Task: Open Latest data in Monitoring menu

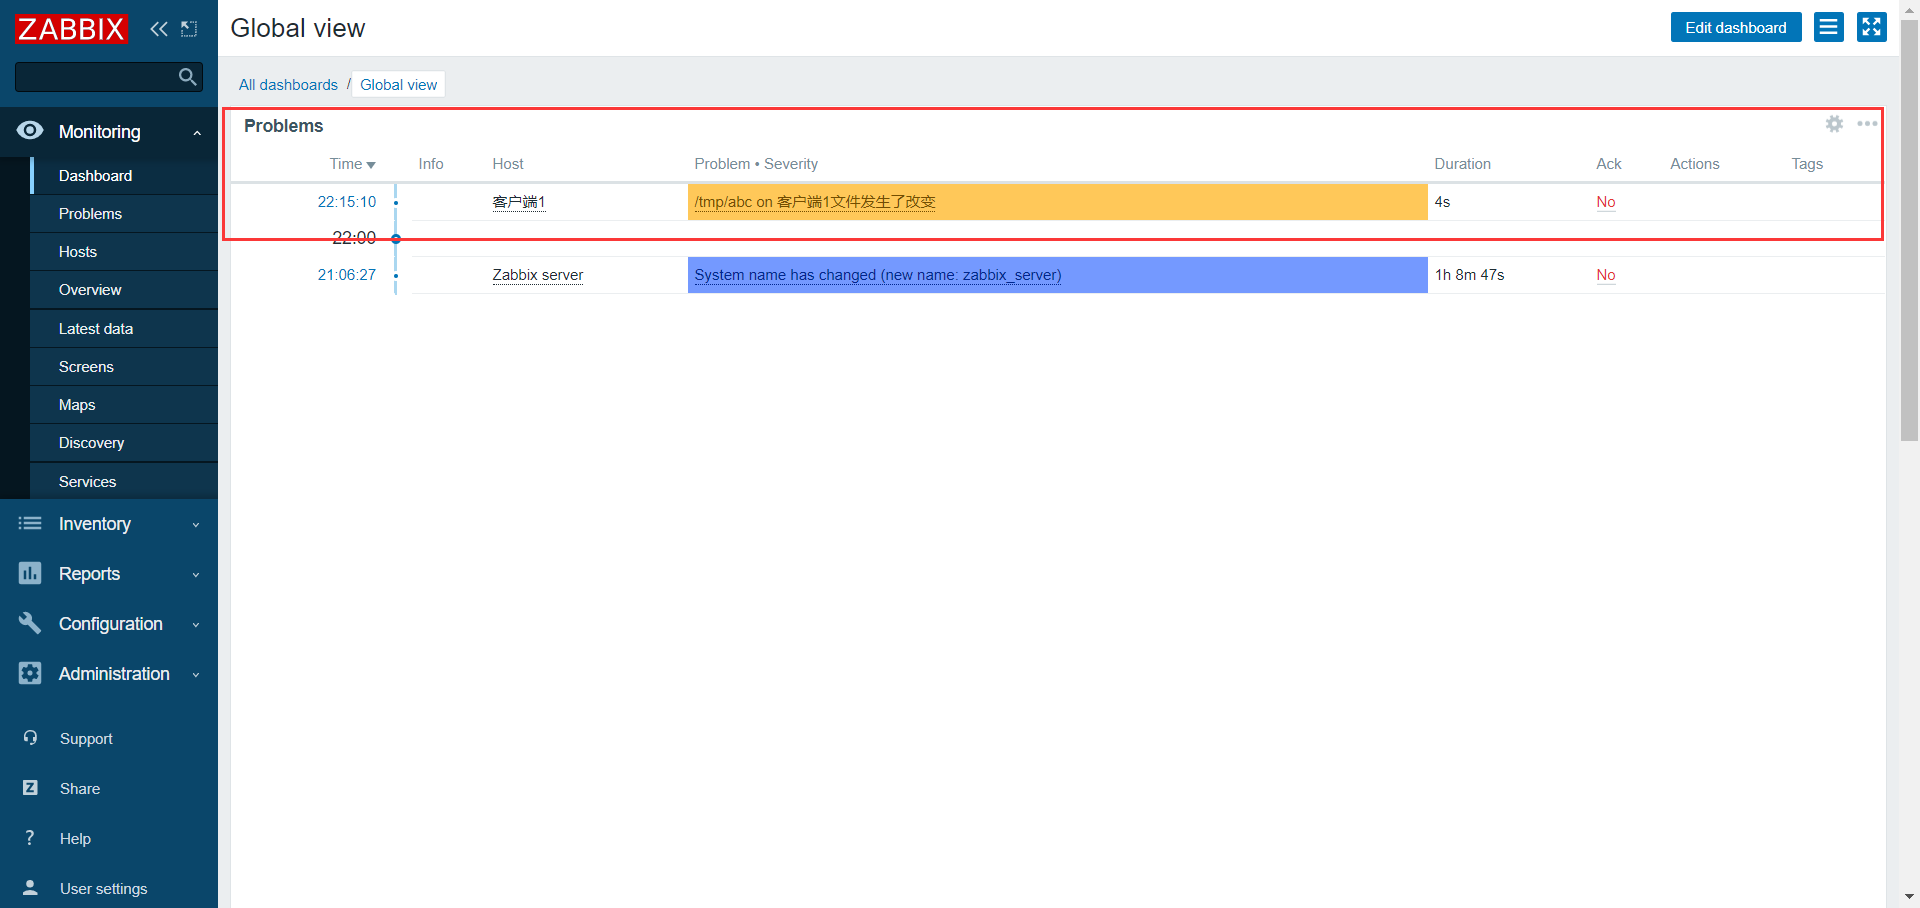Action: (x=96, y=329)
